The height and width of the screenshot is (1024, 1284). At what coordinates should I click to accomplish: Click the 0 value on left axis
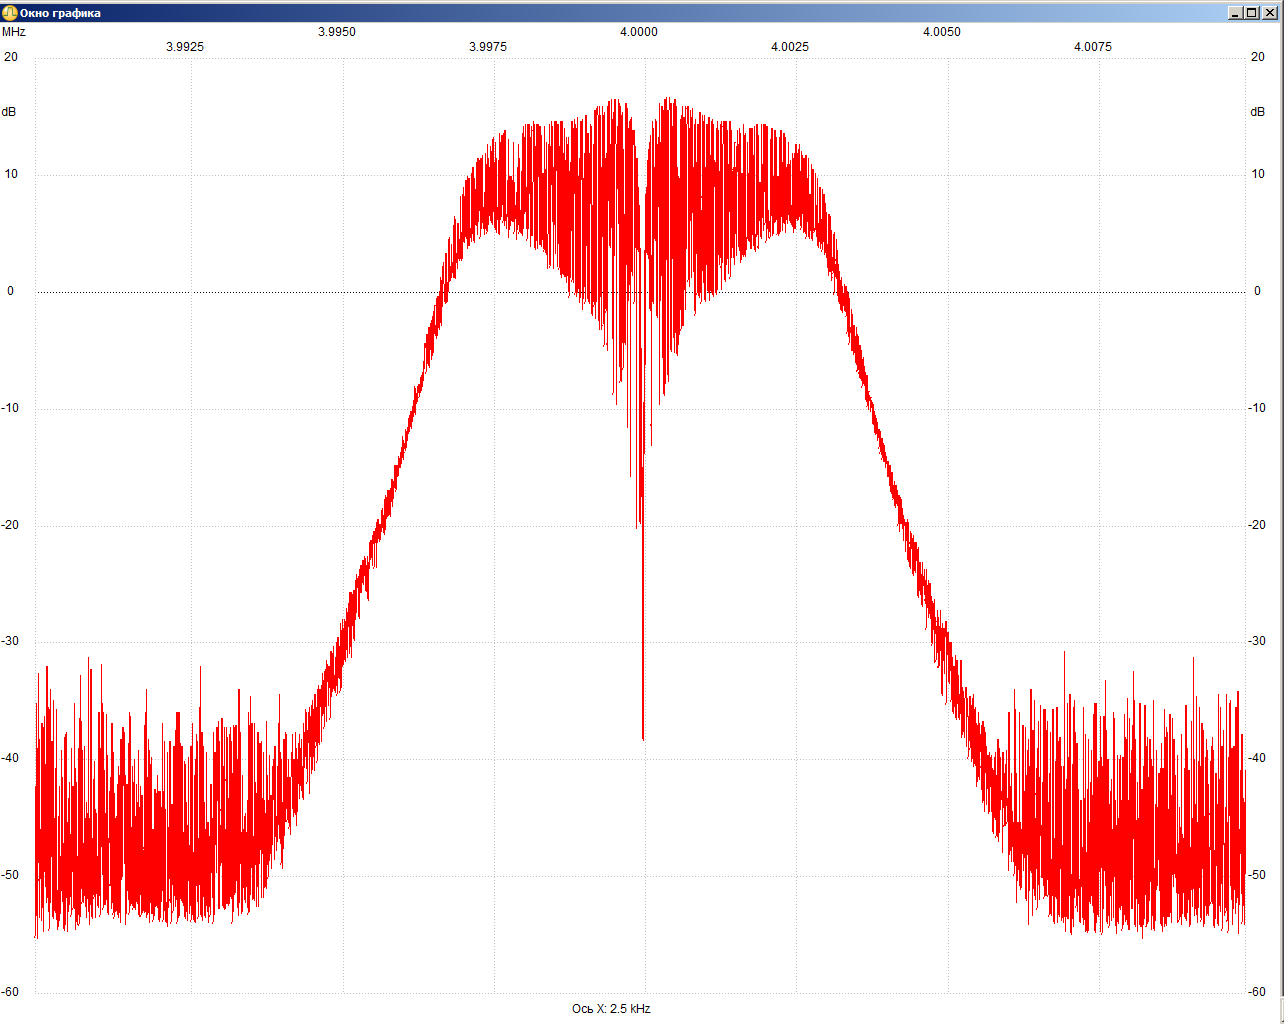(x=11, y=291)
